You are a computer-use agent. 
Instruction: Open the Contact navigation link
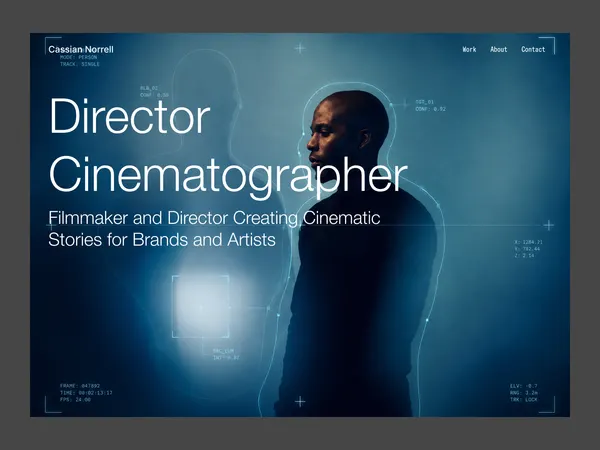533,49
